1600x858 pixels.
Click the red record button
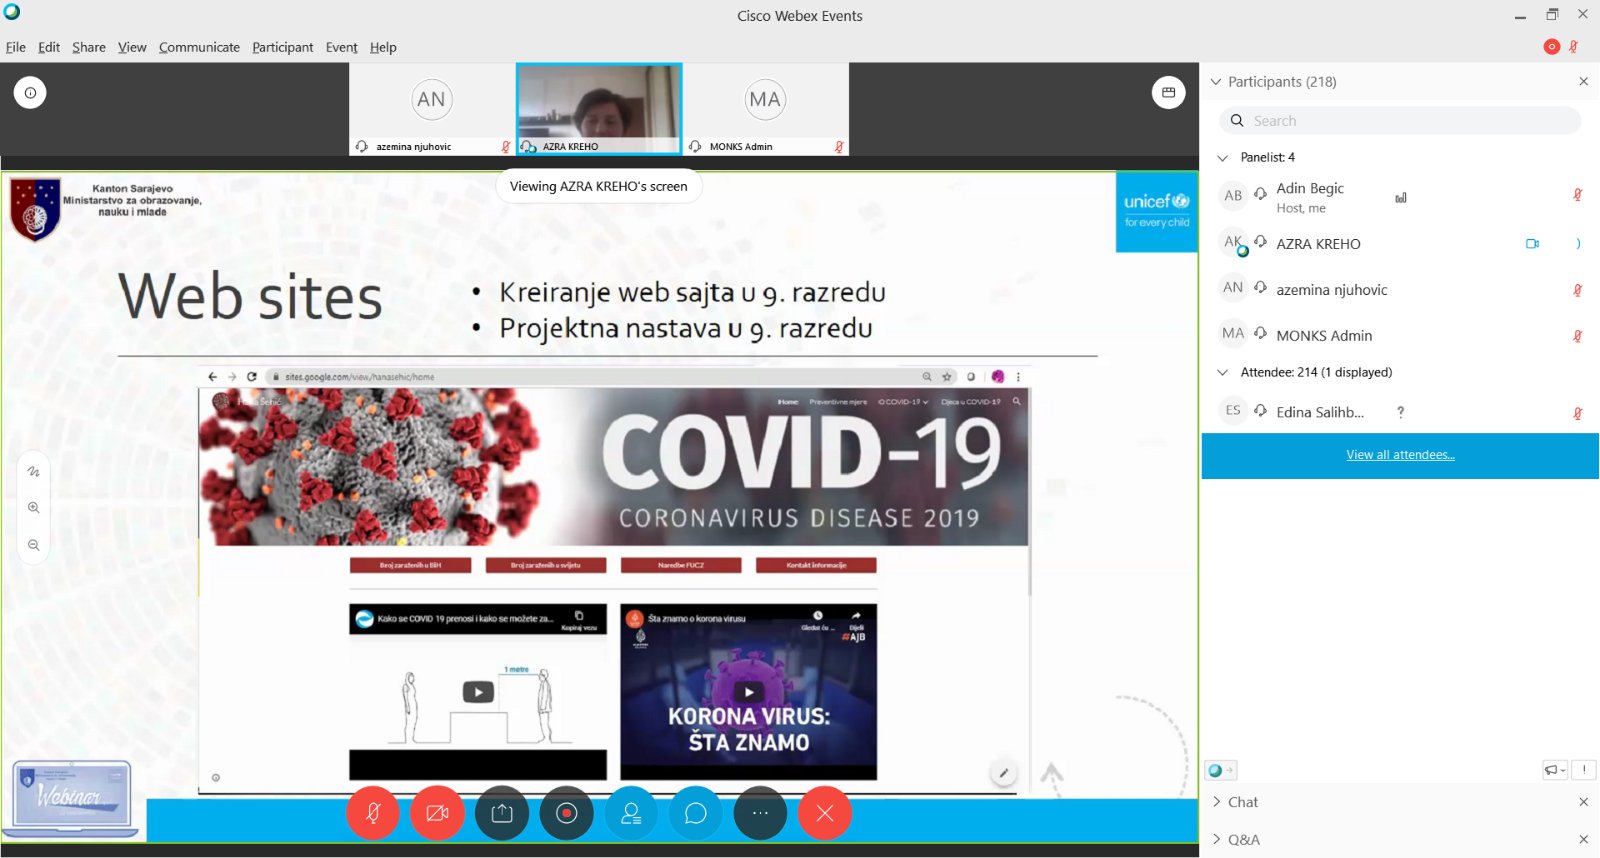[x=566, y=814]
